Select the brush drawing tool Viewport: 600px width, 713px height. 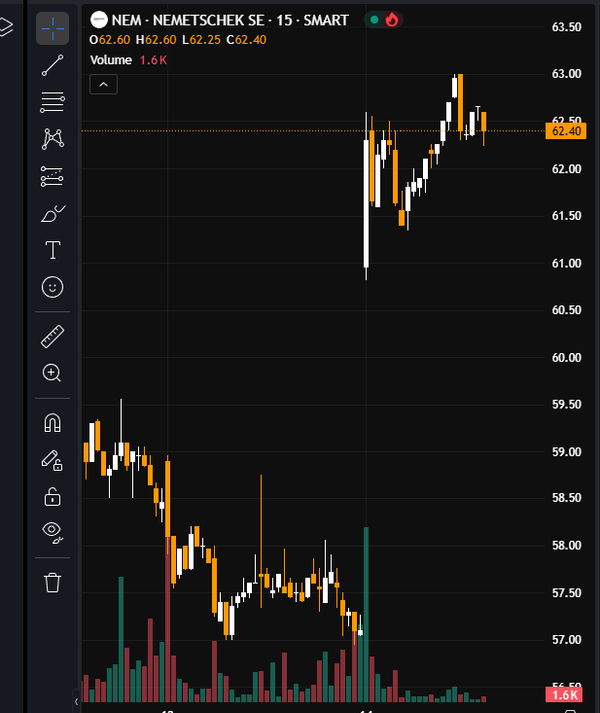point(52,213)
